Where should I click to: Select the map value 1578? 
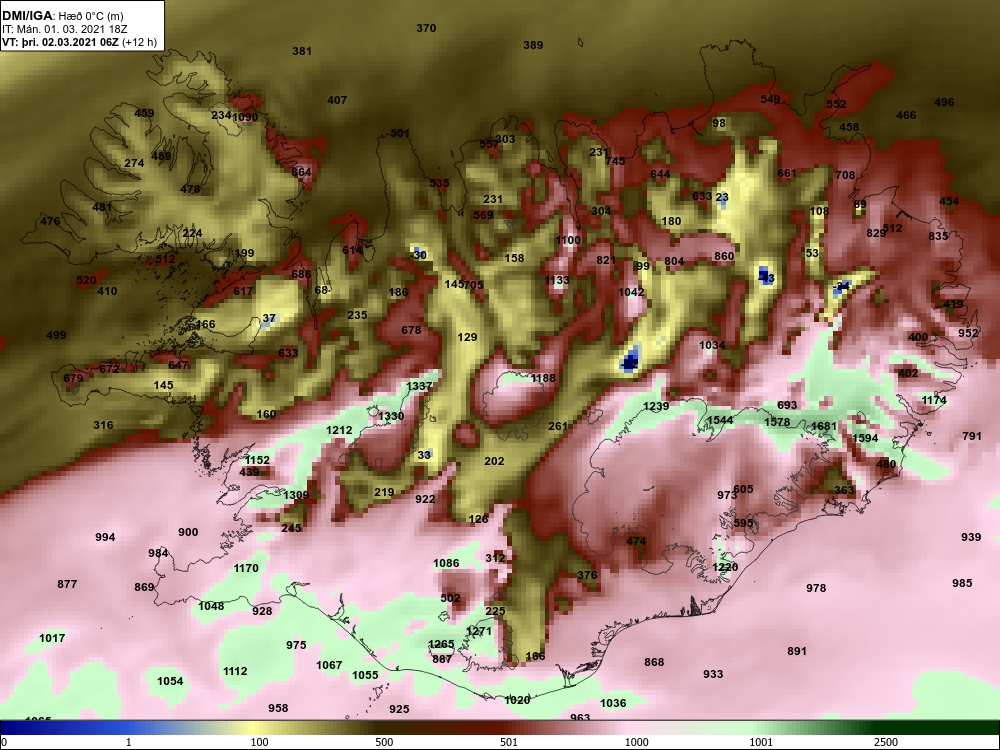777,422
